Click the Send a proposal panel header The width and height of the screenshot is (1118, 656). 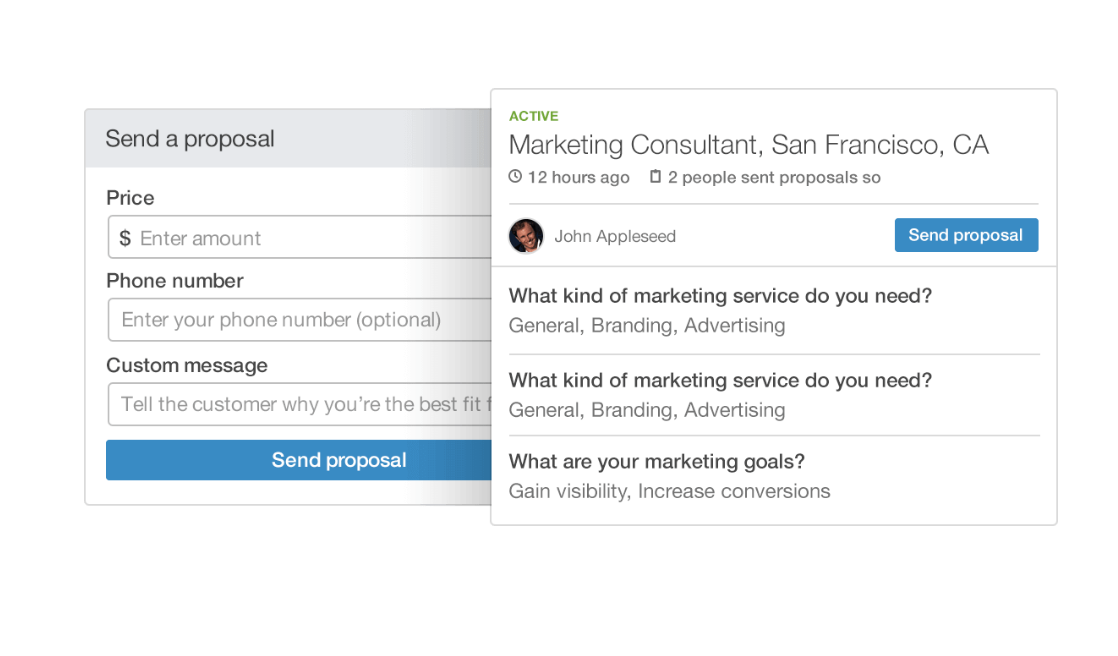[190, 139]
